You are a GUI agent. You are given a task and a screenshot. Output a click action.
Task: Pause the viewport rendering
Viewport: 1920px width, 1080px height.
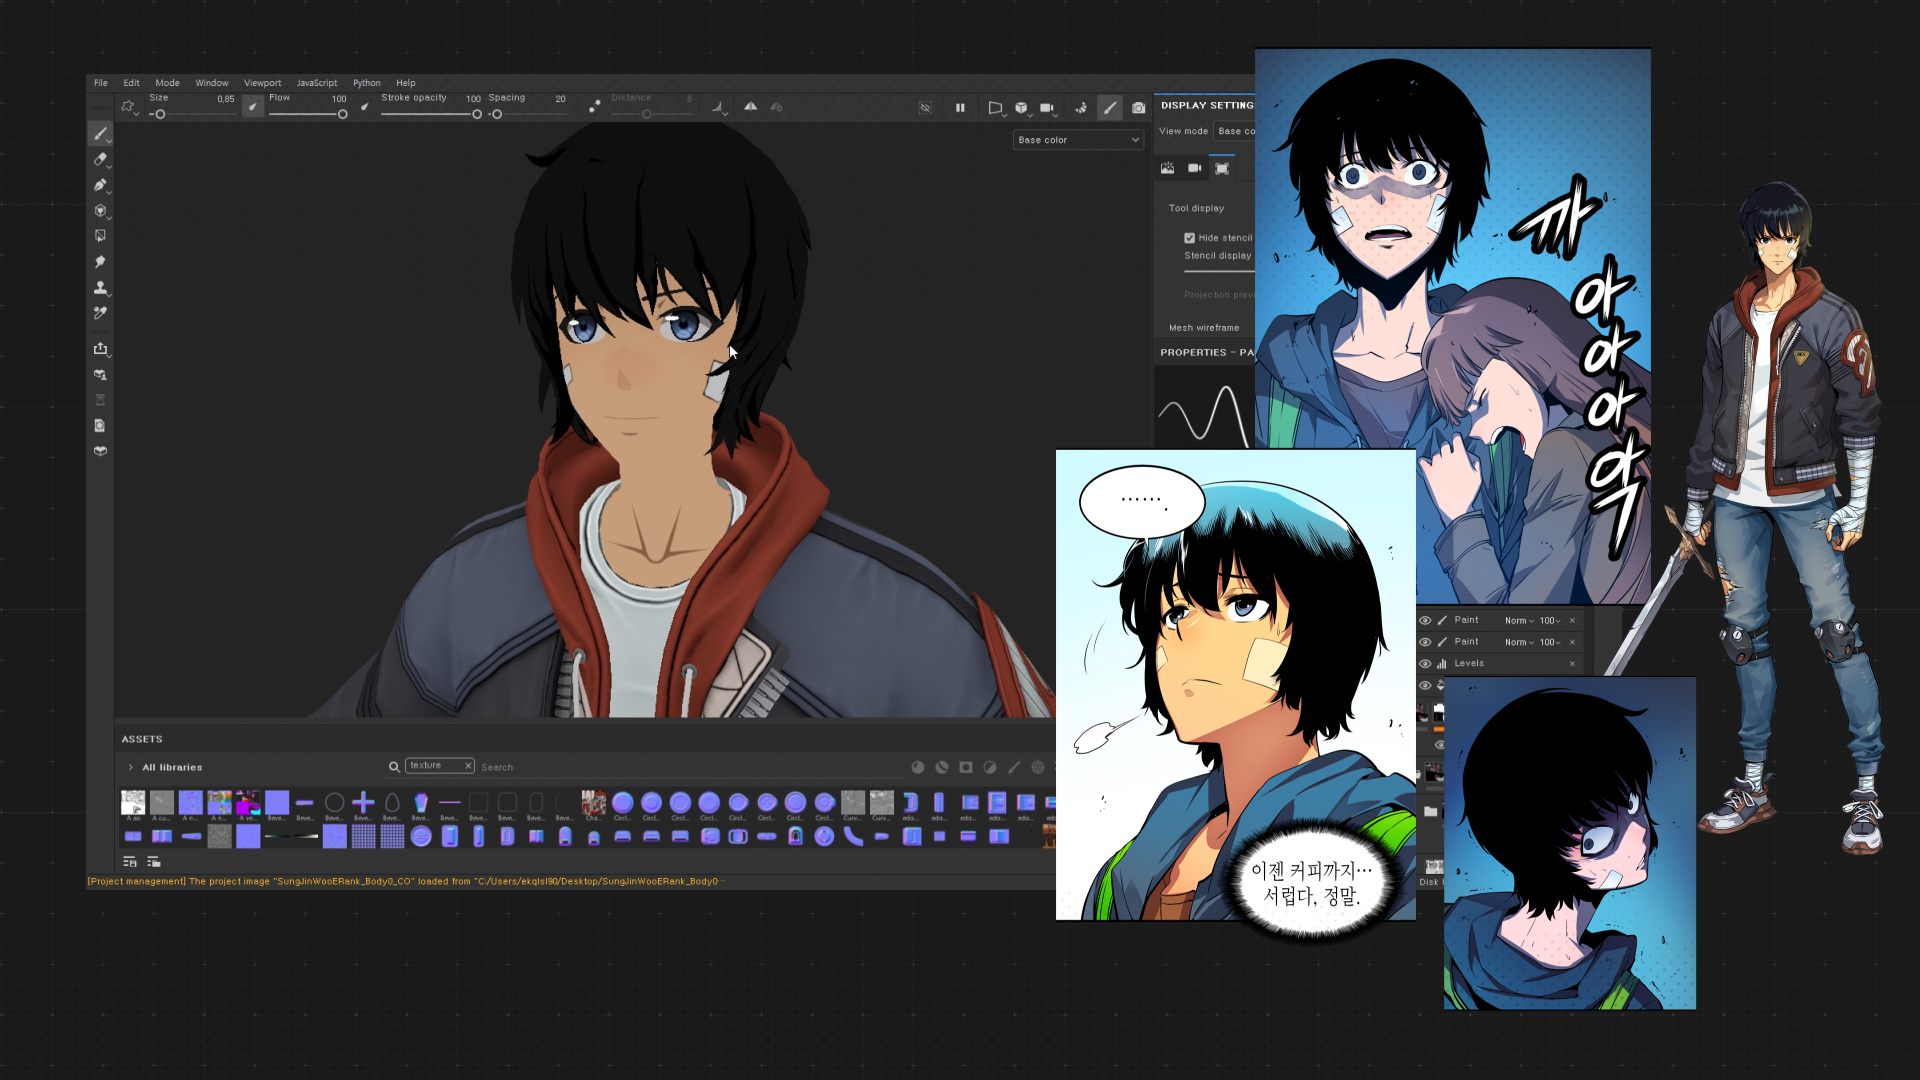pyautogui.click(x=960, y=107)
